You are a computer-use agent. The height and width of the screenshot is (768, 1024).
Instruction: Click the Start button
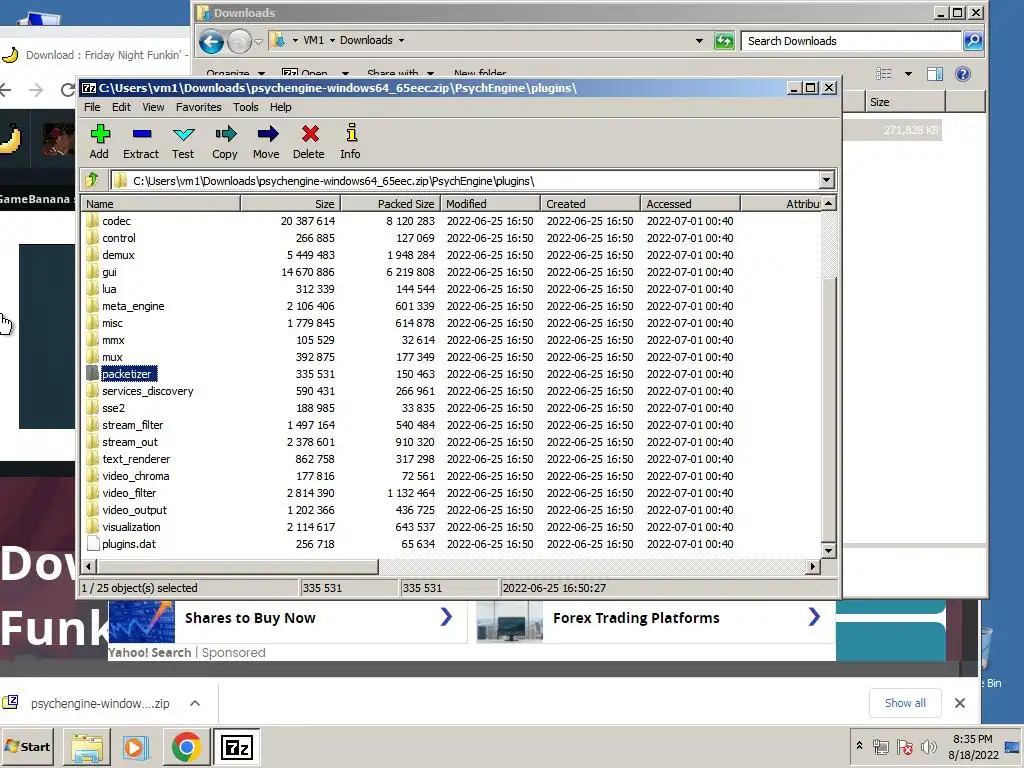[27, 746]
